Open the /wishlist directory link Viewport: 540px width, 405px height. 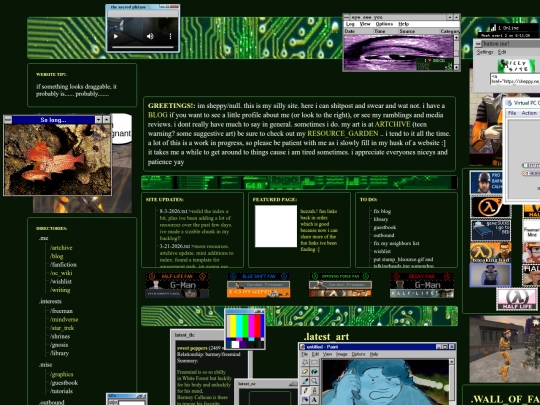point(61,281)
